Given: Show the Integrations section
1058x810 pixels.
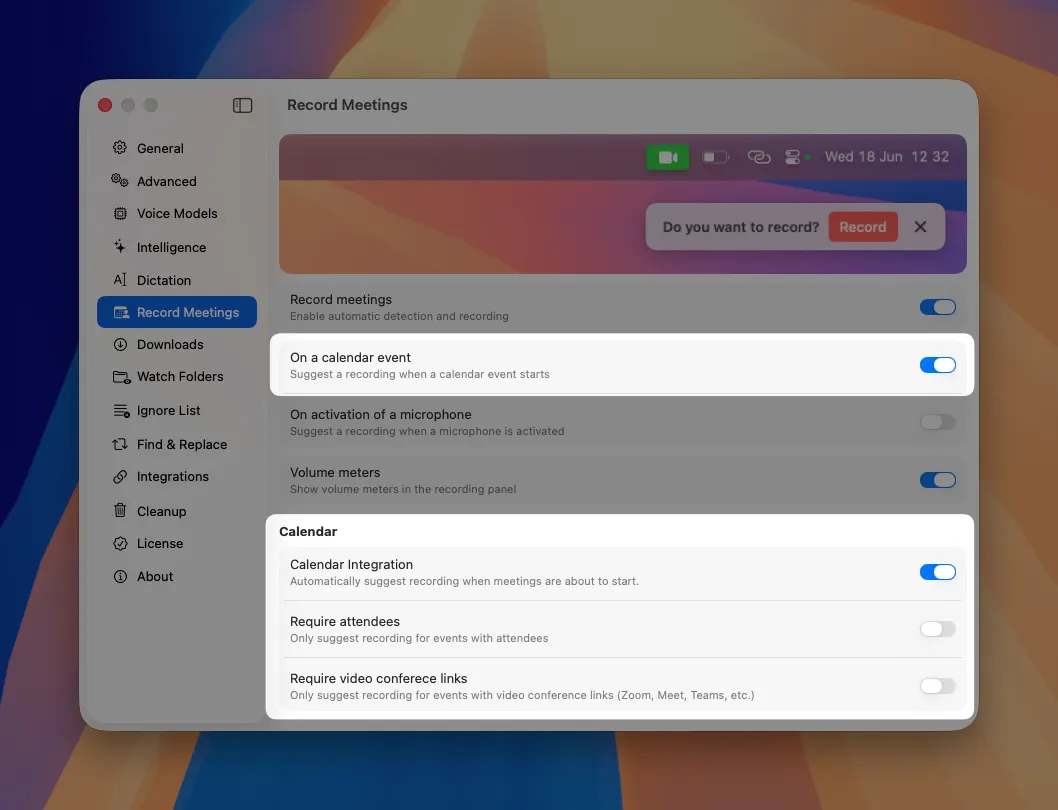Looking at the screenshot, I should point(177,477).
